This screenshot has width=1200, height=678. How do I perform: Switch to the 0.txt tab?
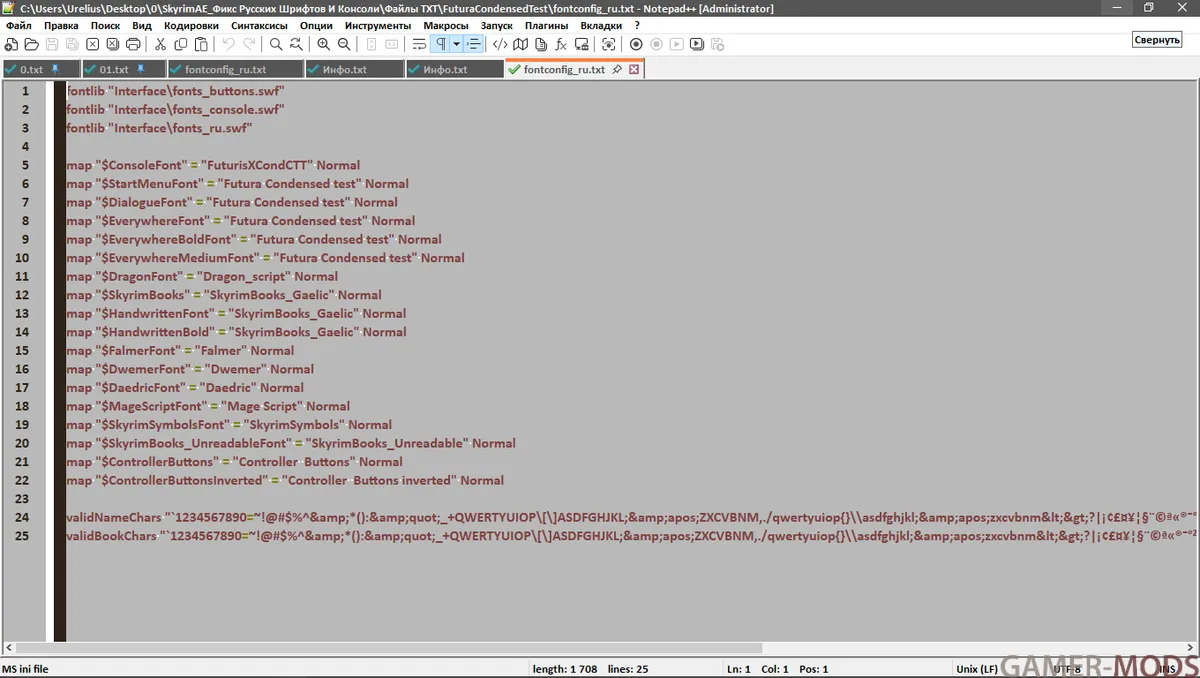[32, 70]
